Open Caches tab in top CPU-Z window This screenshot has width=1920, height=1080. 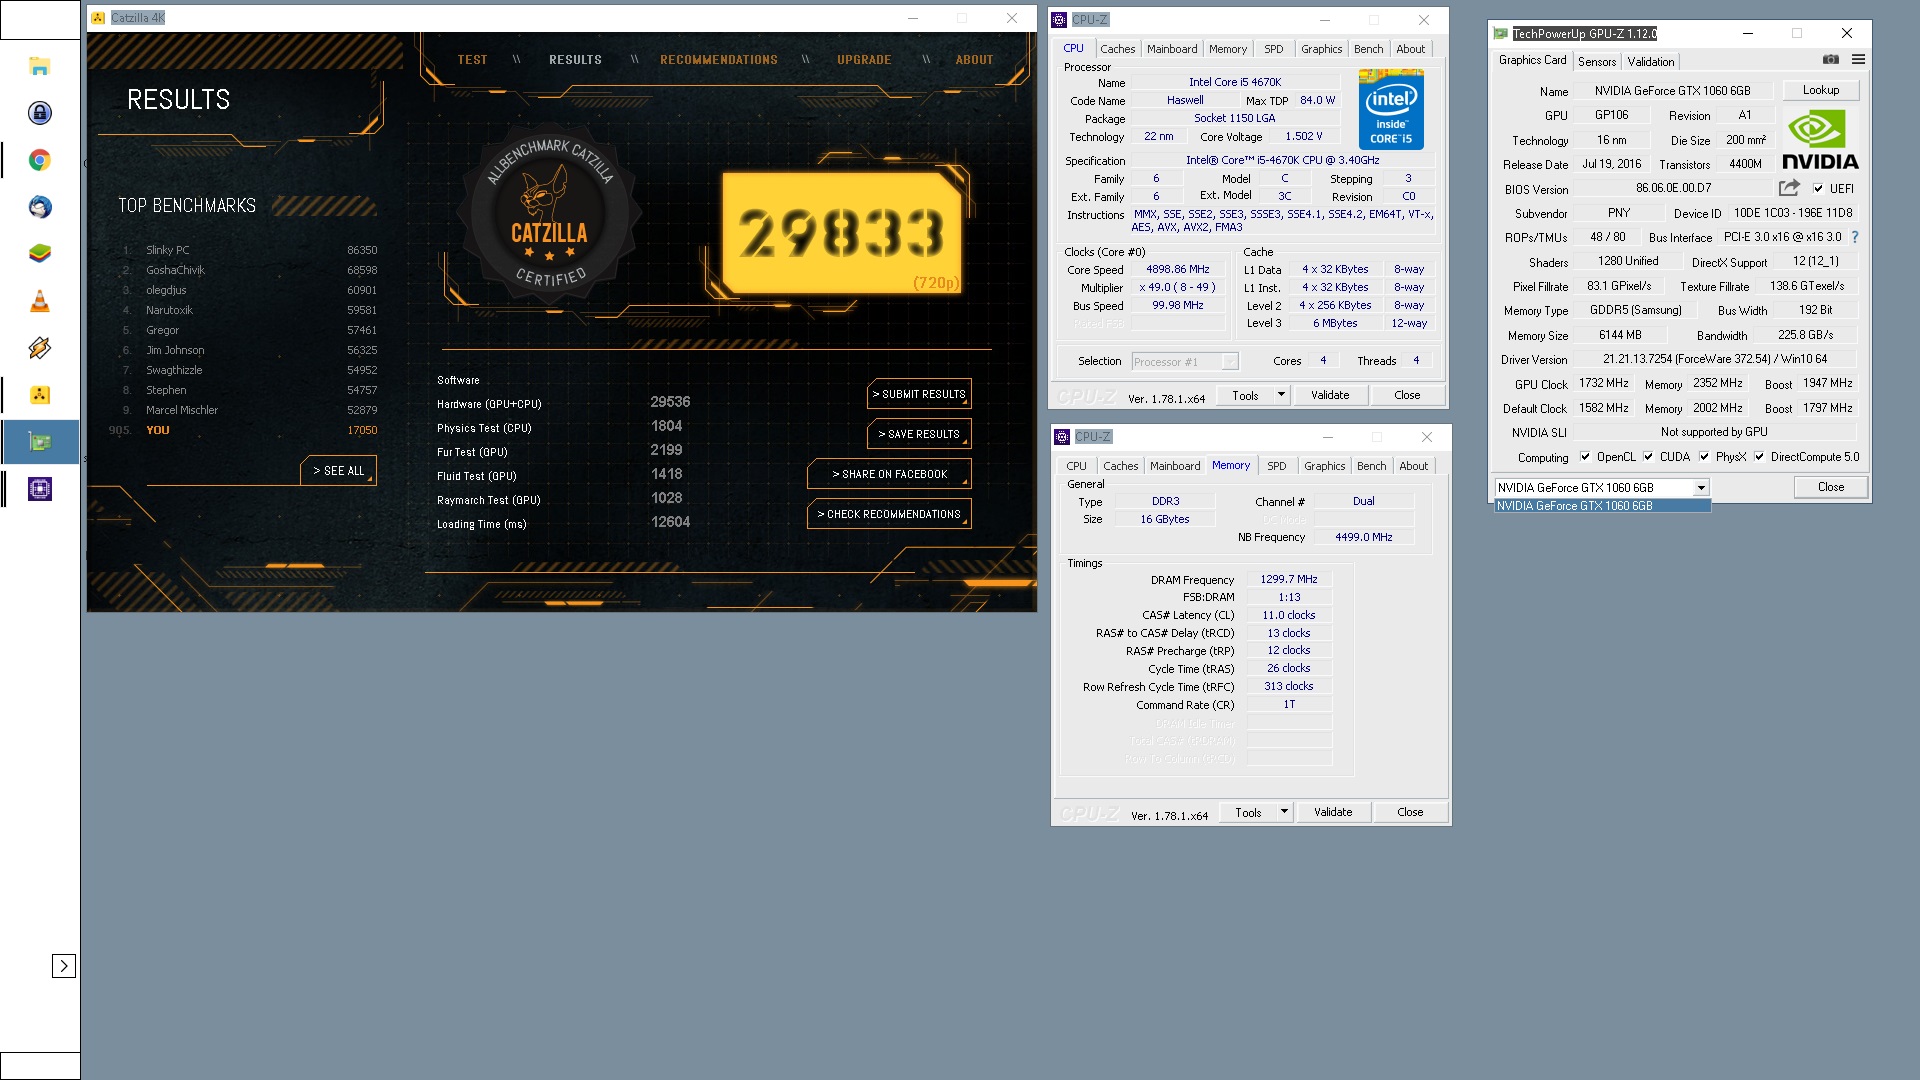click(x=1117, y=49)
